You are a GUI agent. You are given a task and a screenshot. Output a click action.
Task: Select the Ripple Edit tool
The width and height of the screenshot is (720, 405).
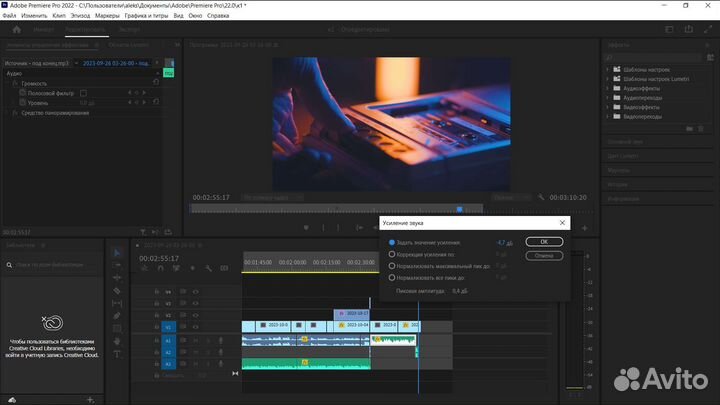(x=117, y=278)
